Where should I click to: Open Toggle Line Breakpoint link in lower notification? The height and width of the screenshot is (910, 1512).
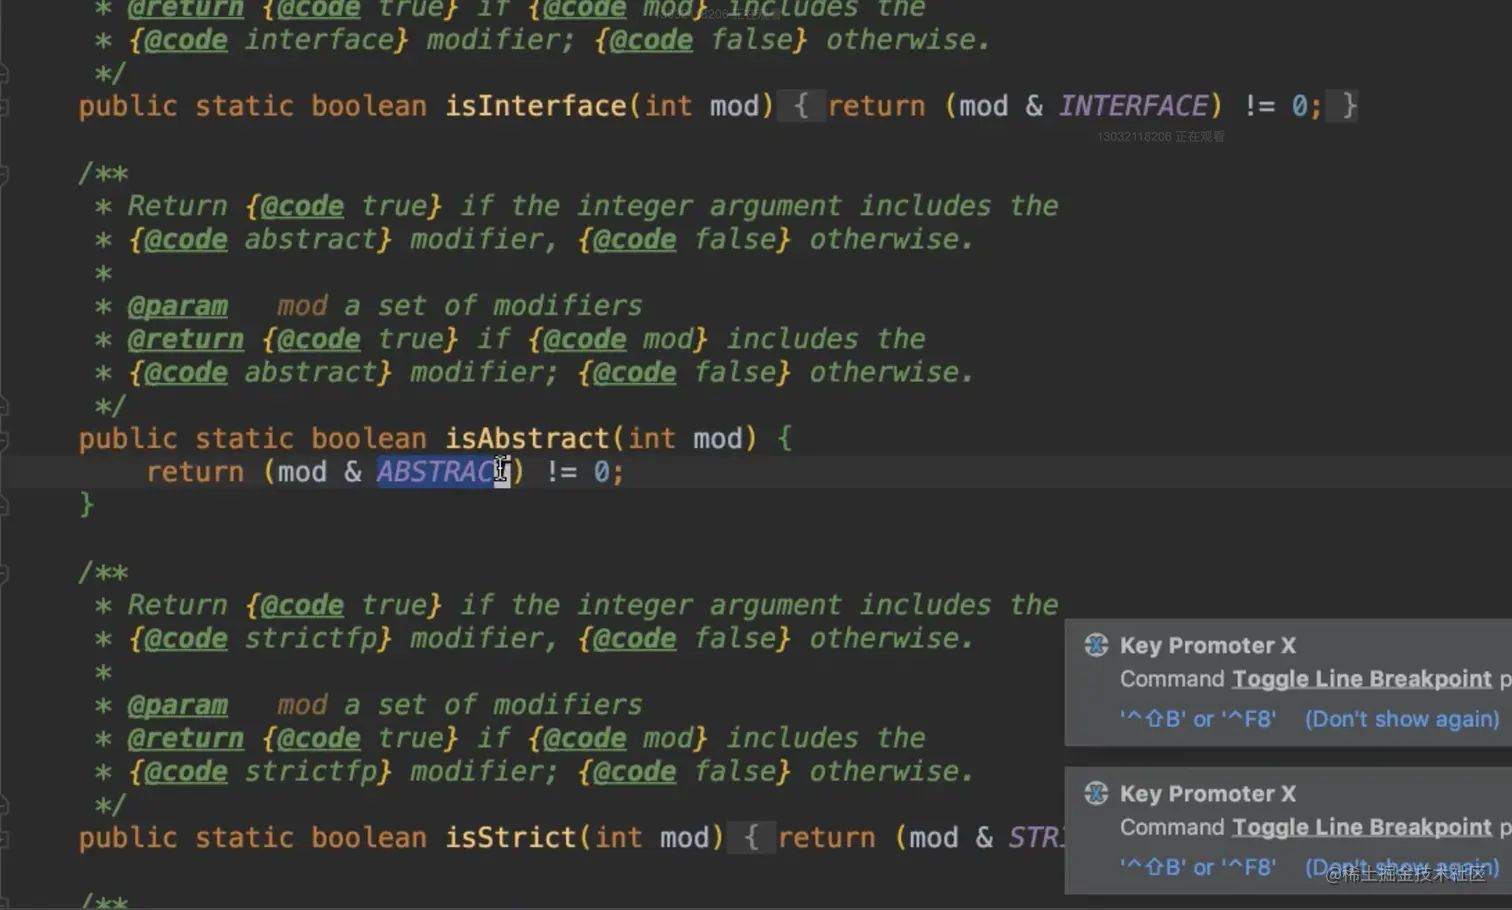[x=1362, y=827]
